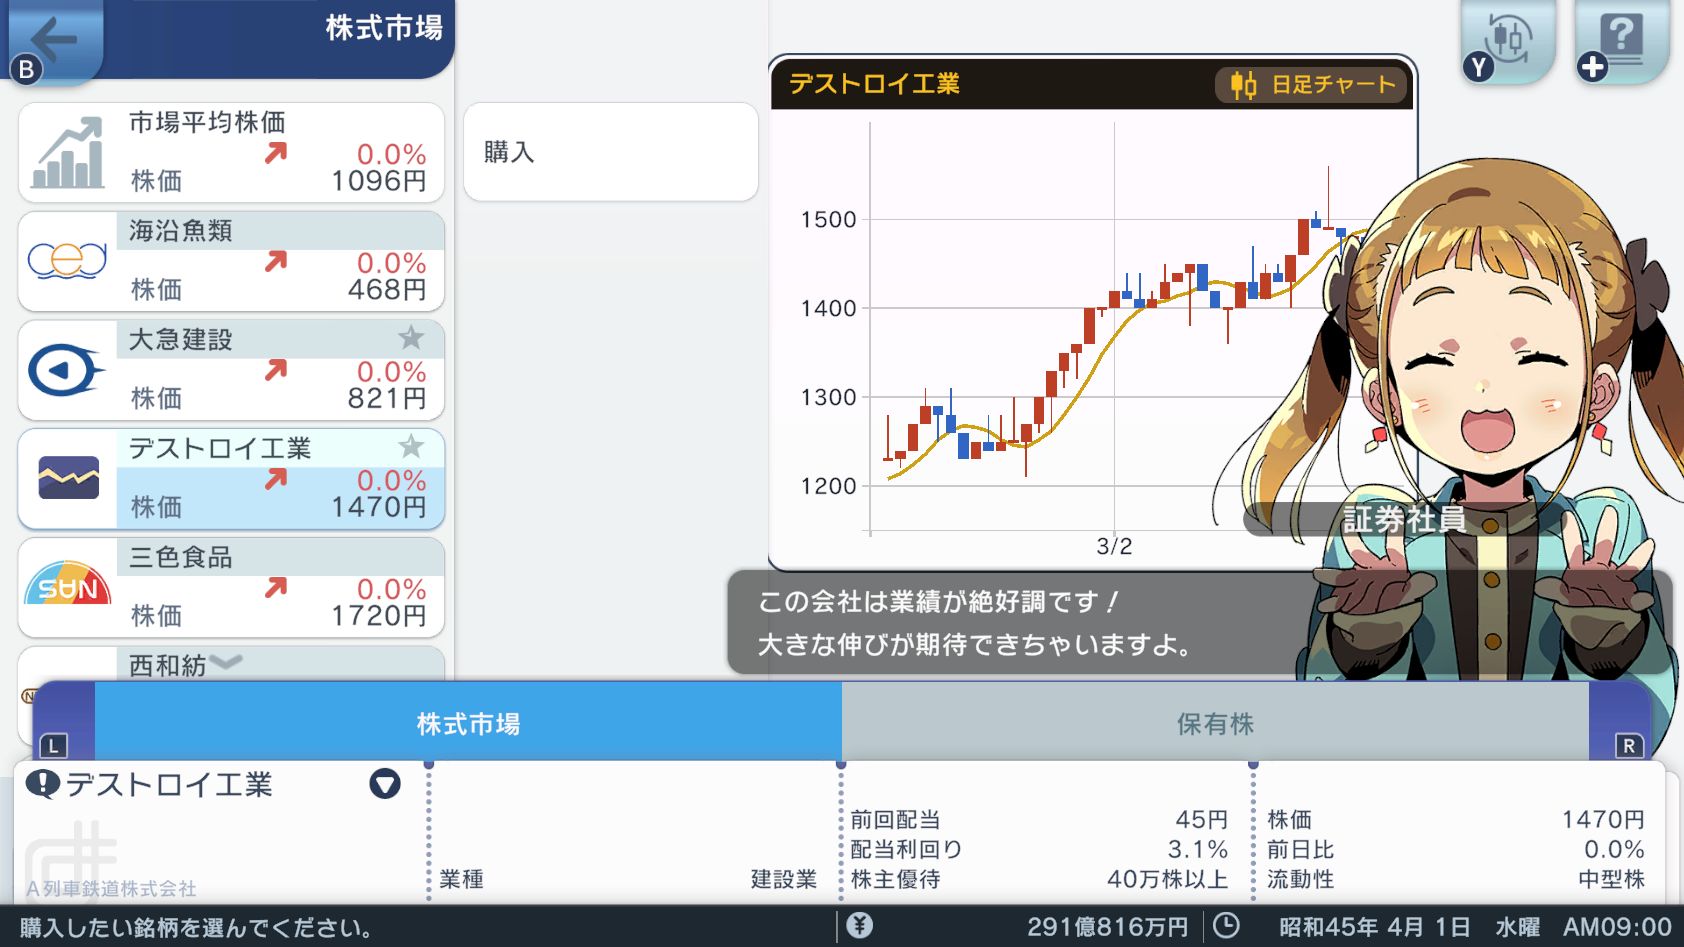Toggle favorite star for デストロイ工業
This screenshot has width=1684, height=947.
410,446
